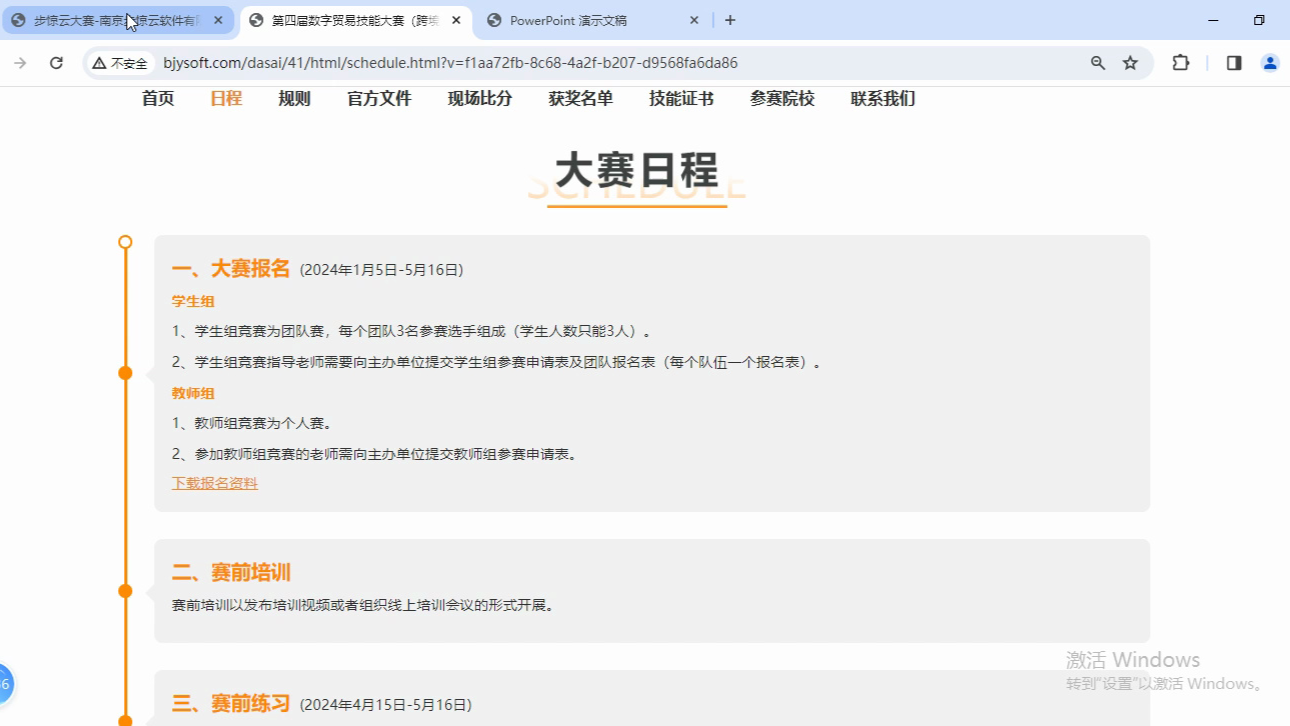Bookmark this page with the star icon
The image size is (1290, 726).
pos(1130,63)
